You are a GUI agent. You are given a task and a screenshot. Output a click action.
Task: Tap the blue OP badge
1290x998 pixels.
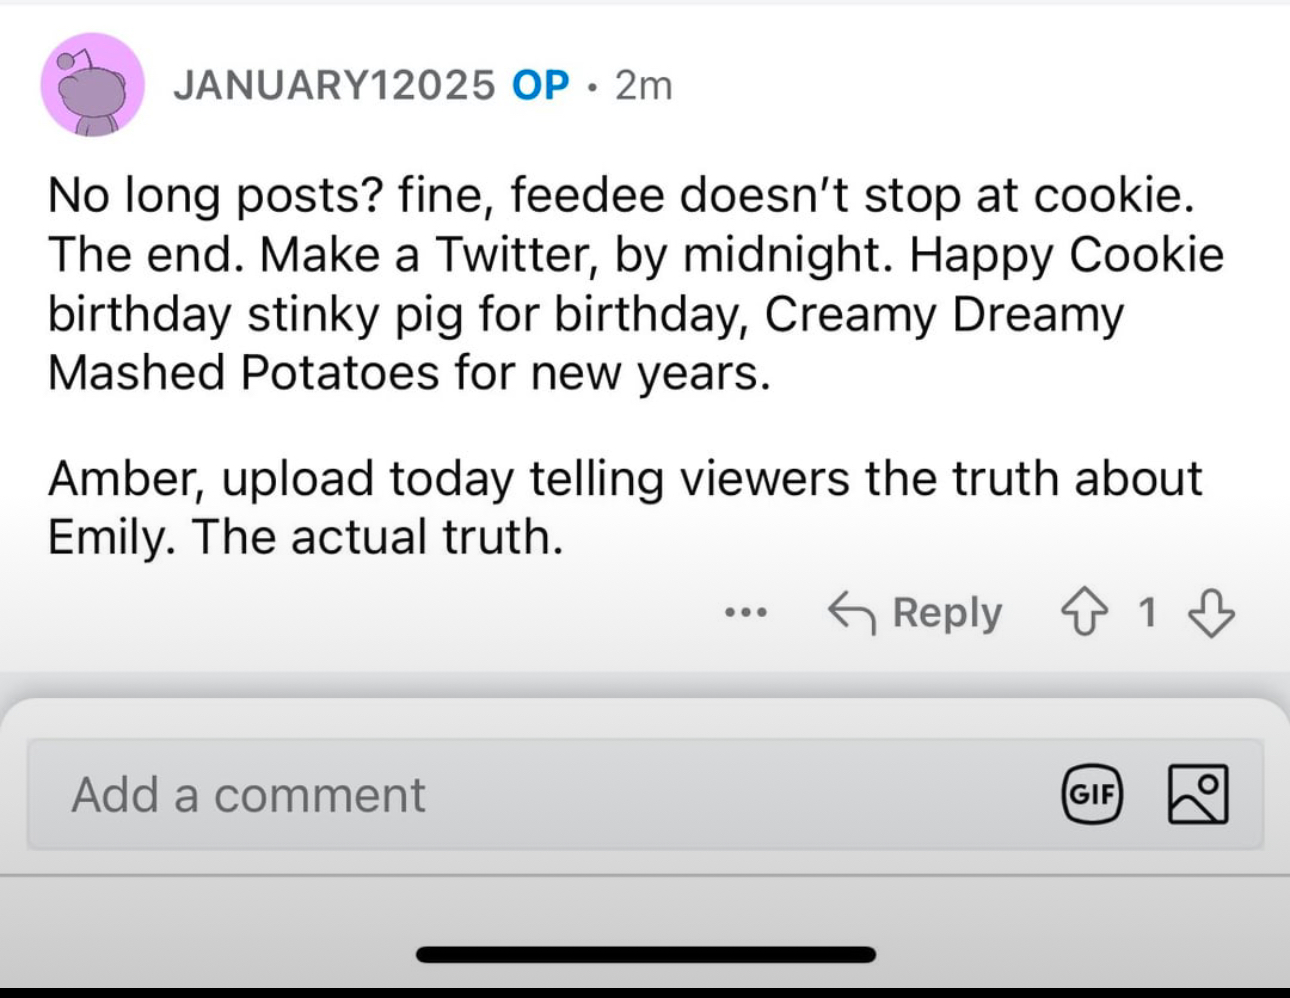pyautogui.click(x=540, y=85)
